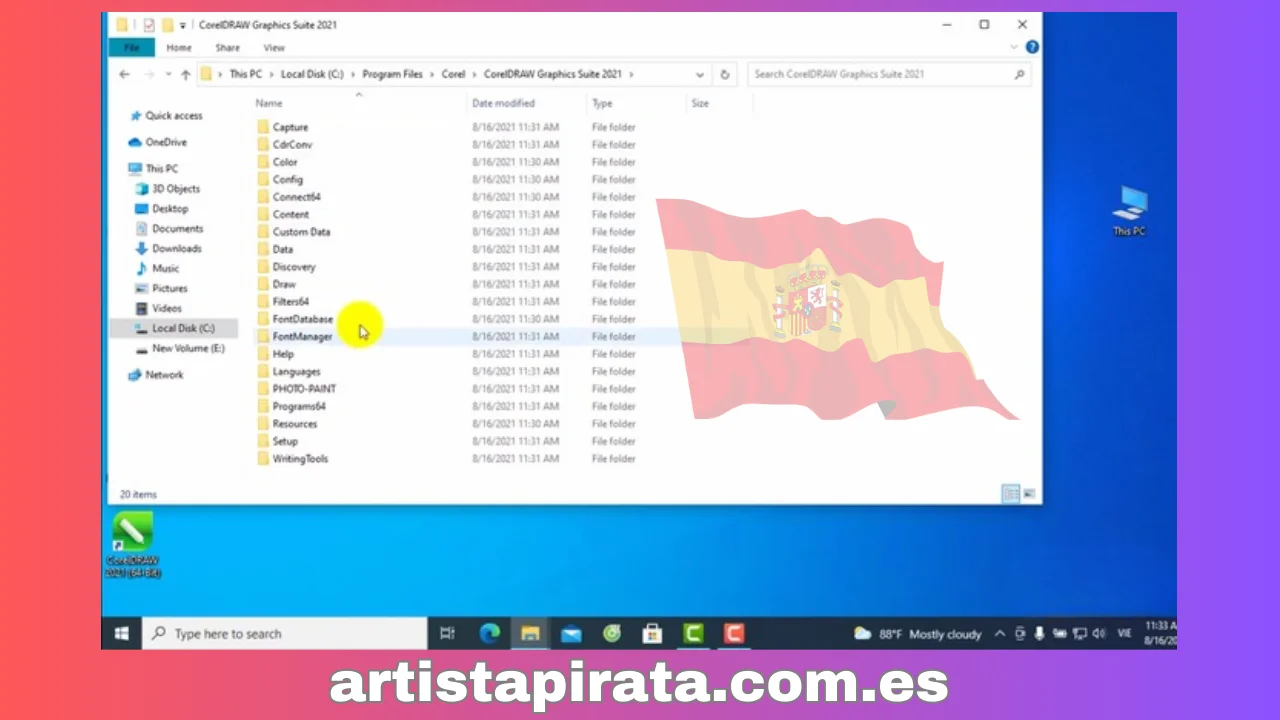Open the Home ribbon tab
The width and height of the screenshot is (1280, 720).
pyautogui.click(x=179, y=48)
